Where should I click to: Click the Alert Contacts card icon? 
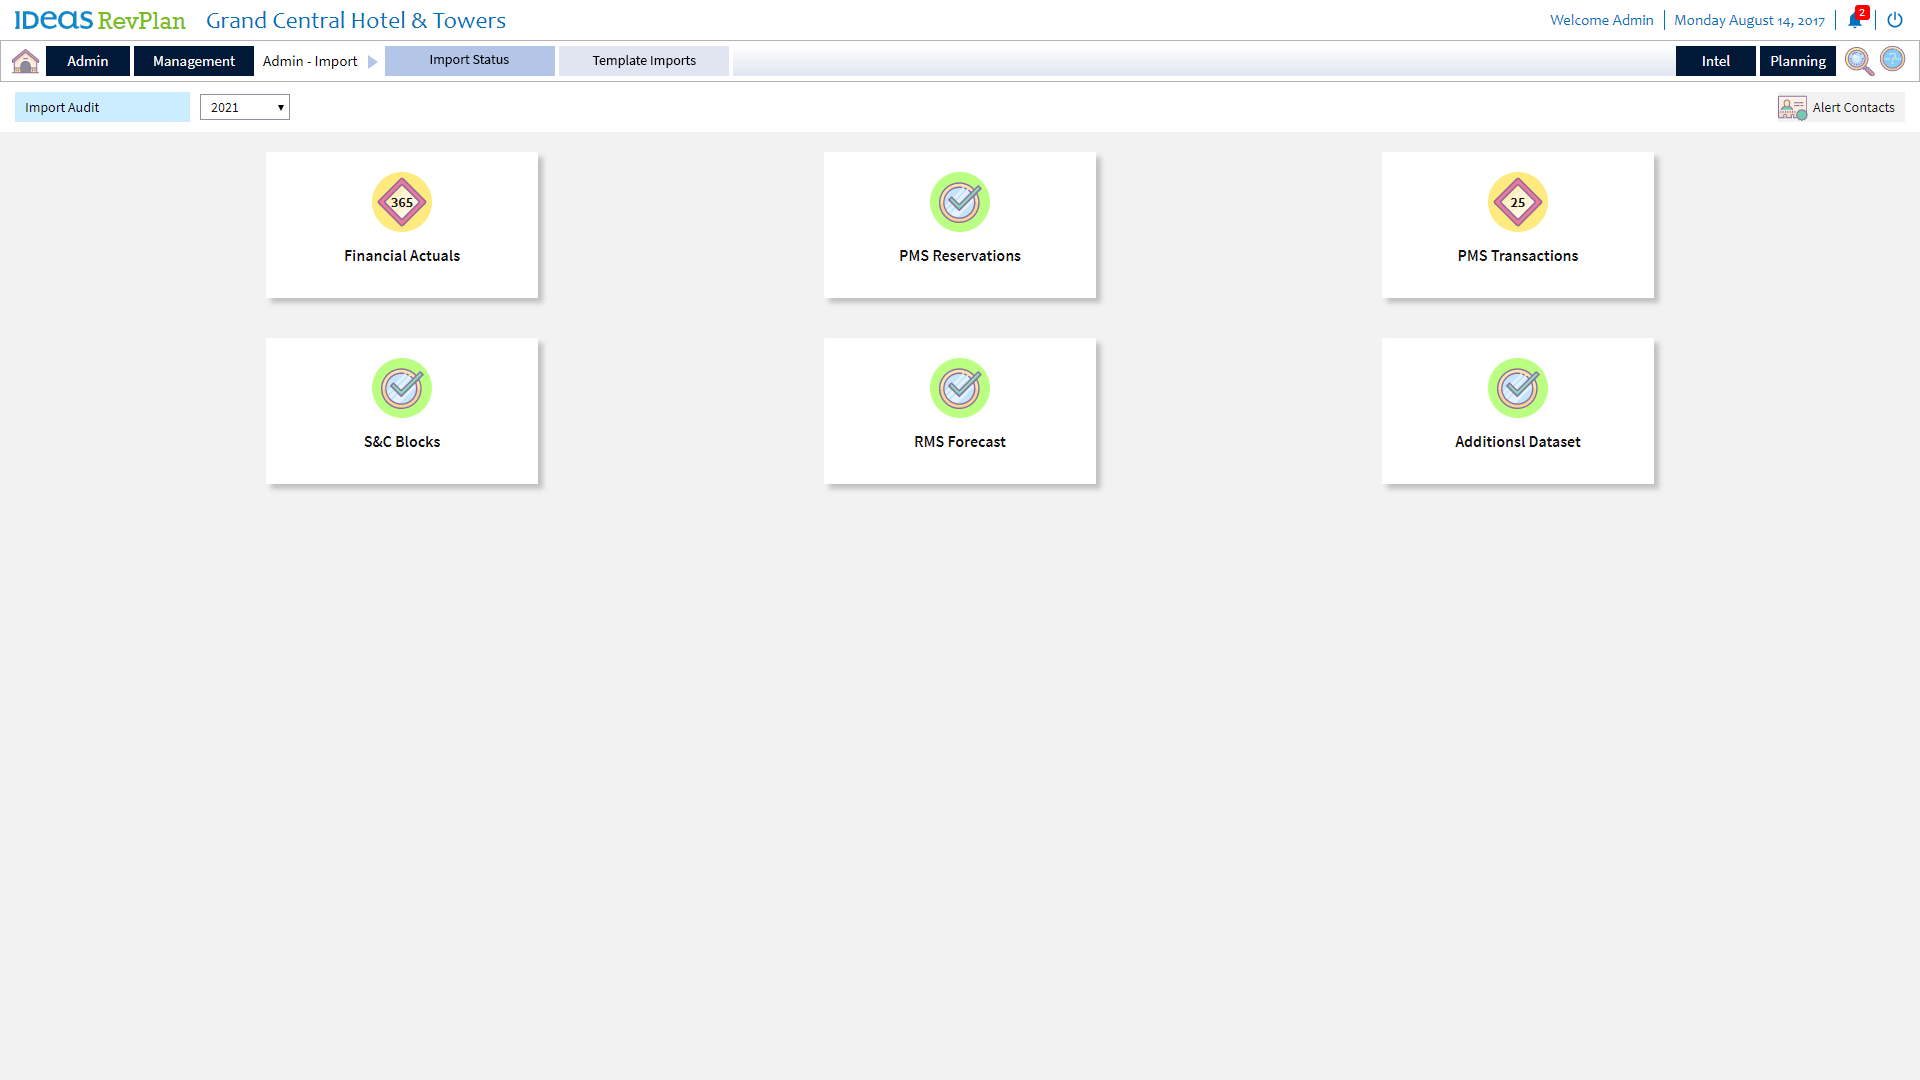pos(1792,107)
